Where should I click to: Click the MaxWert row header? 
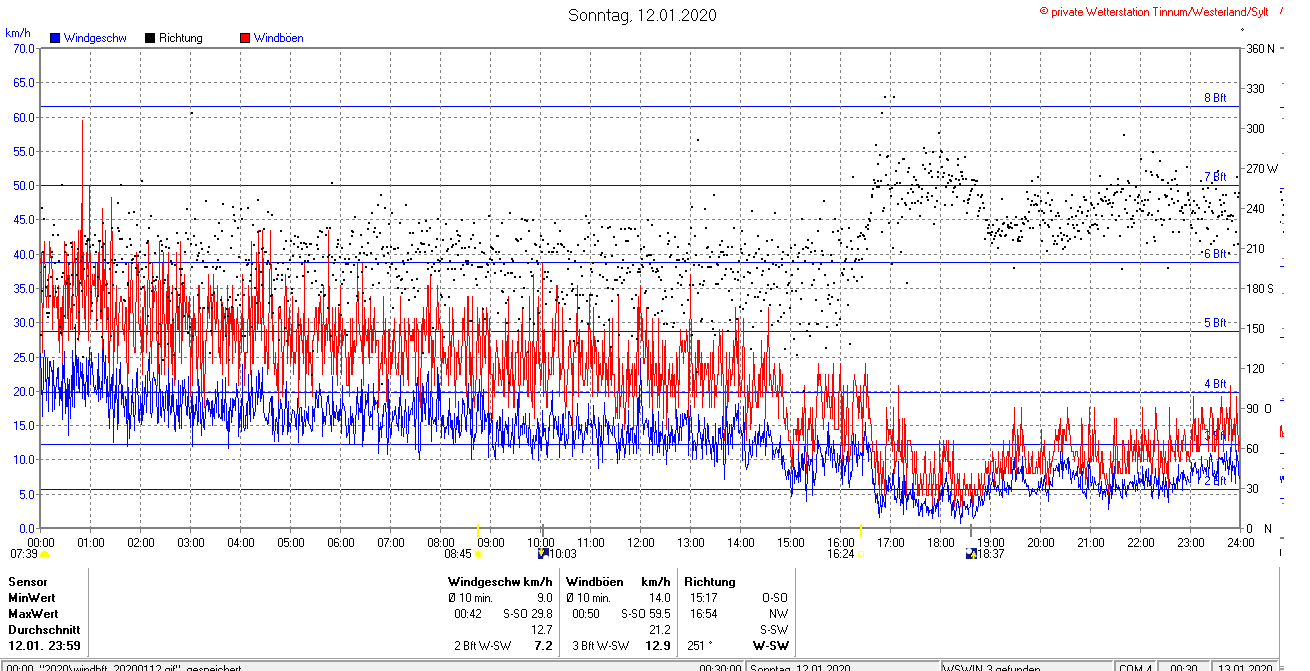(34, 614)
